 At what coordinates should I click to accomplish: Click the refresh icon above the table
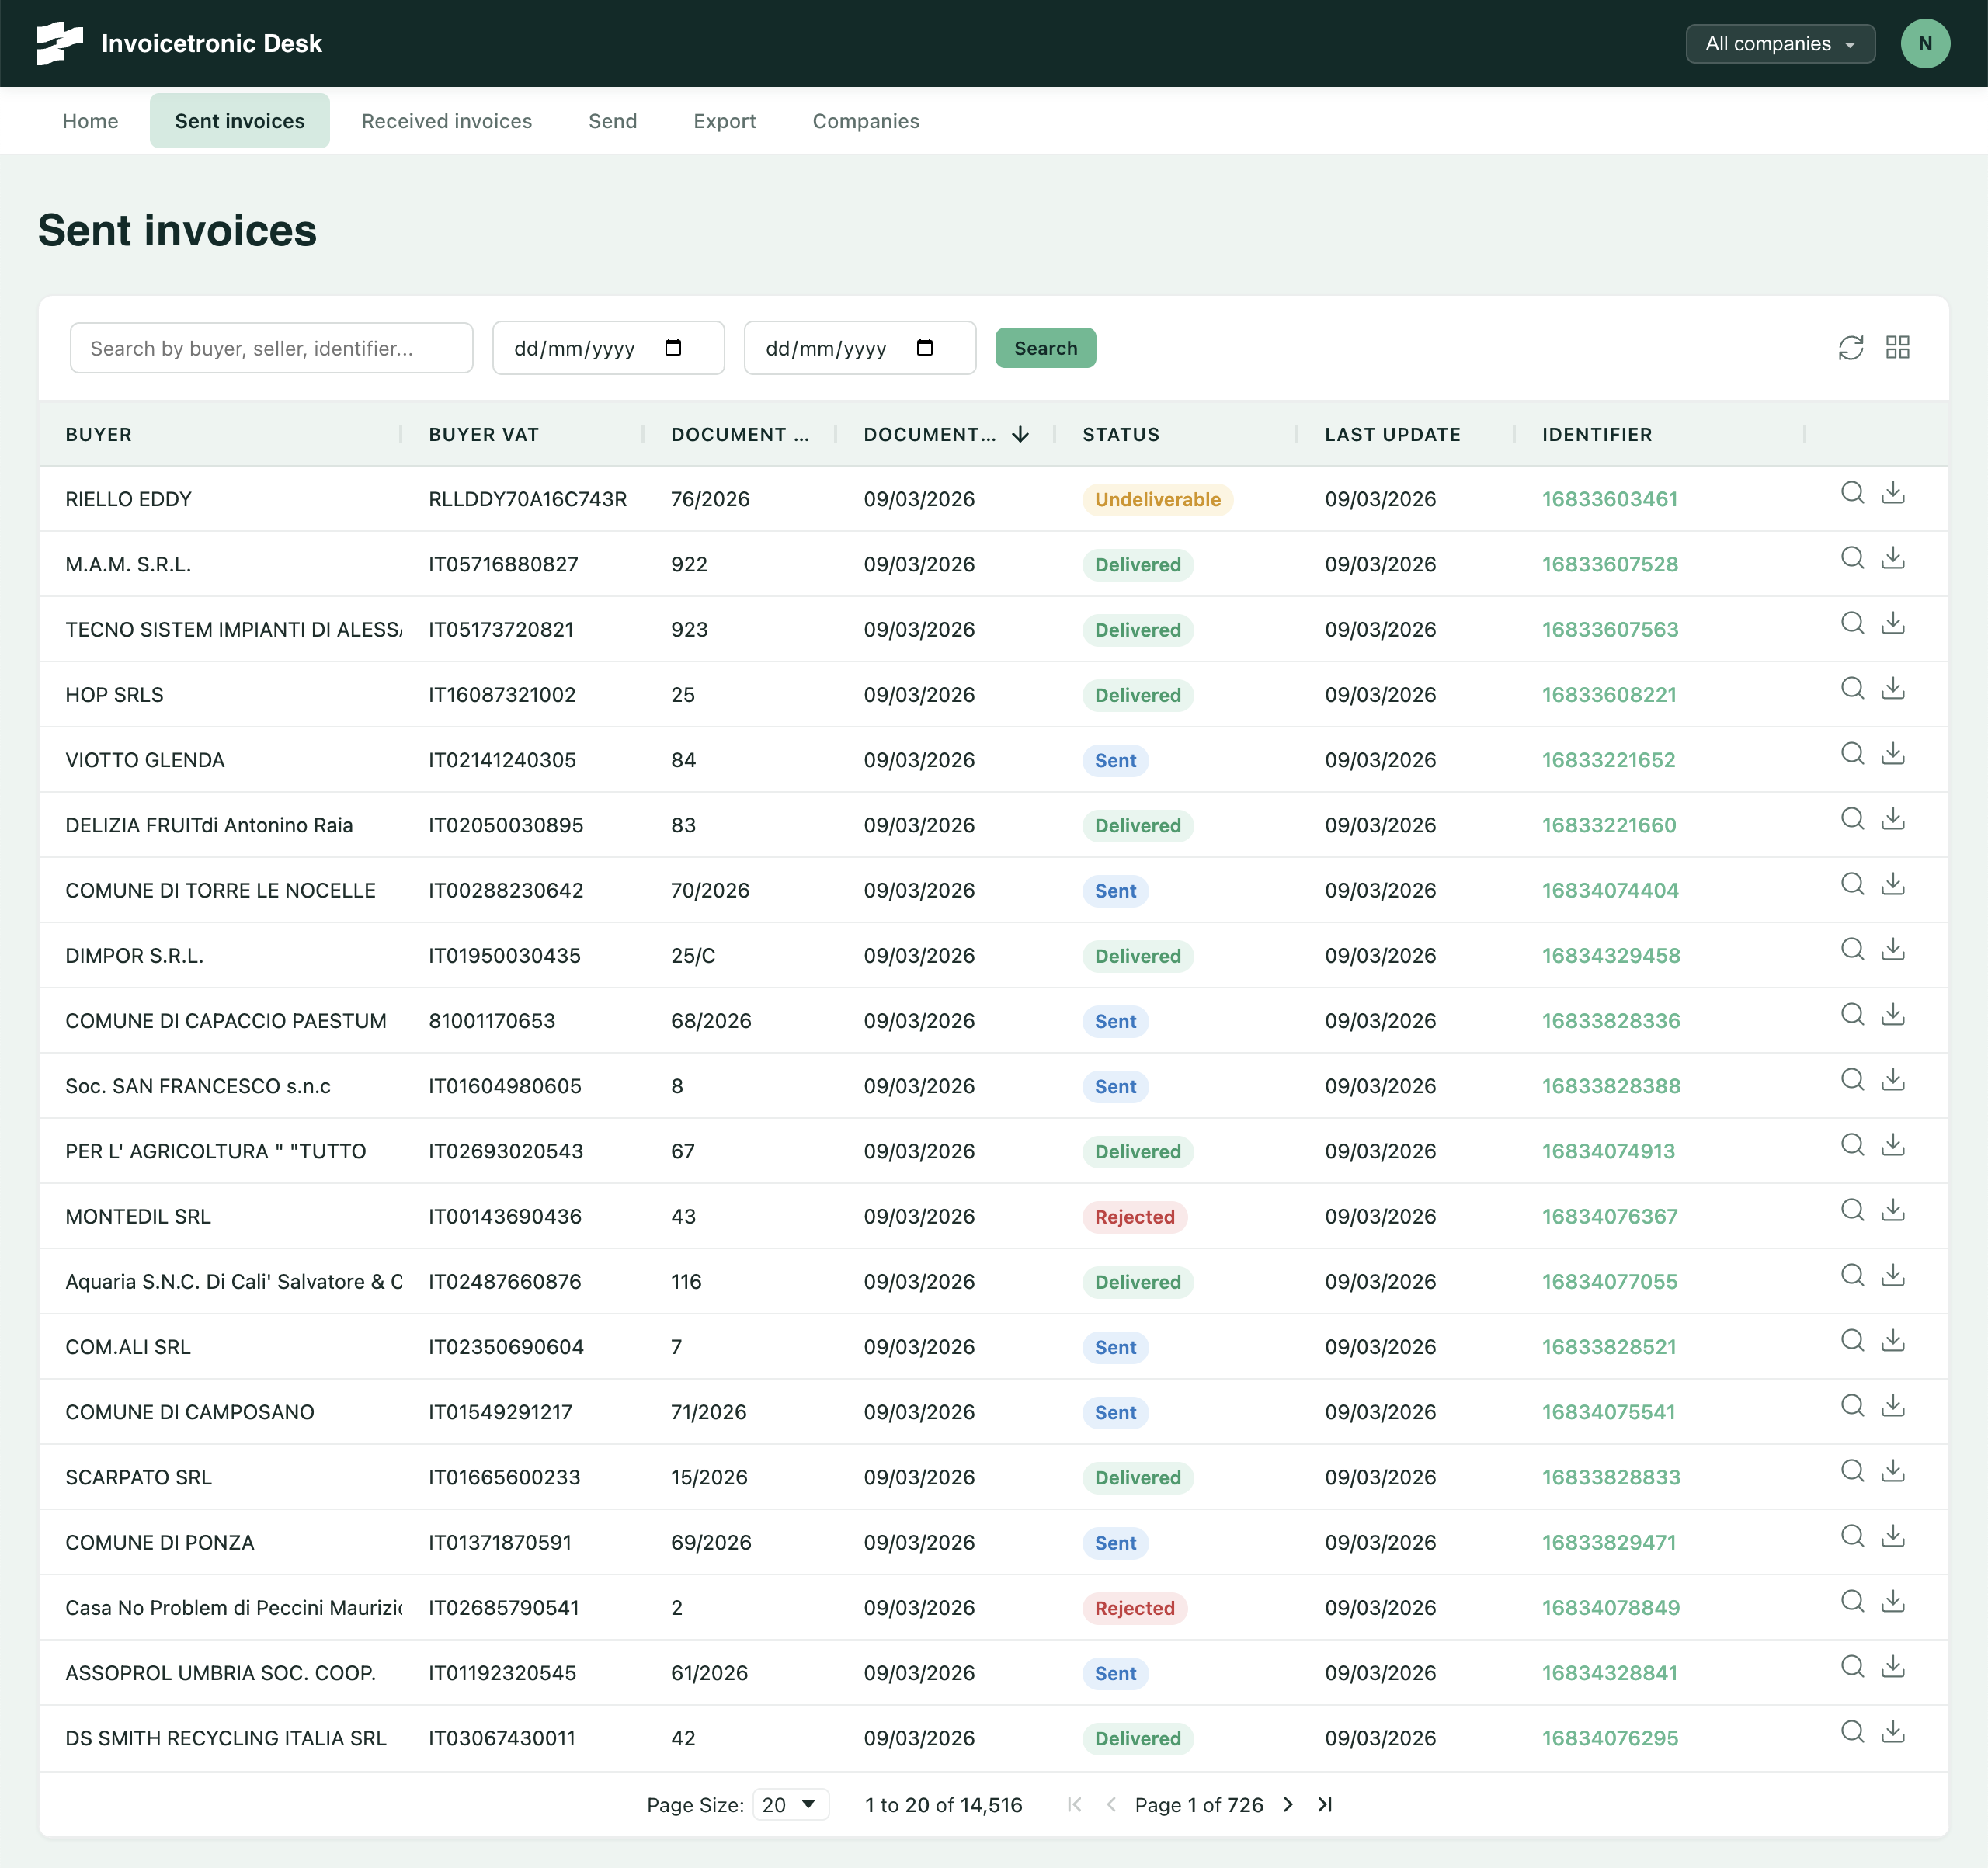[1852, 347]
